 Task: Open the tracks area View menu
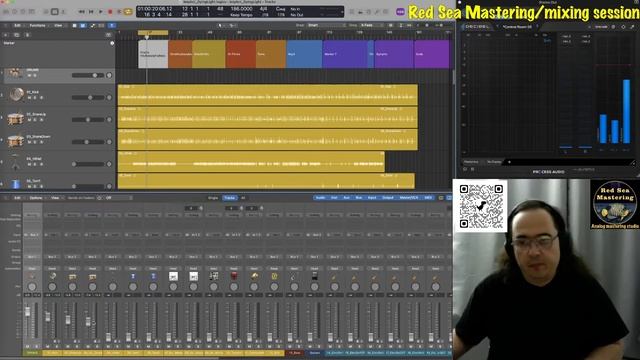(x=58, y=25)
